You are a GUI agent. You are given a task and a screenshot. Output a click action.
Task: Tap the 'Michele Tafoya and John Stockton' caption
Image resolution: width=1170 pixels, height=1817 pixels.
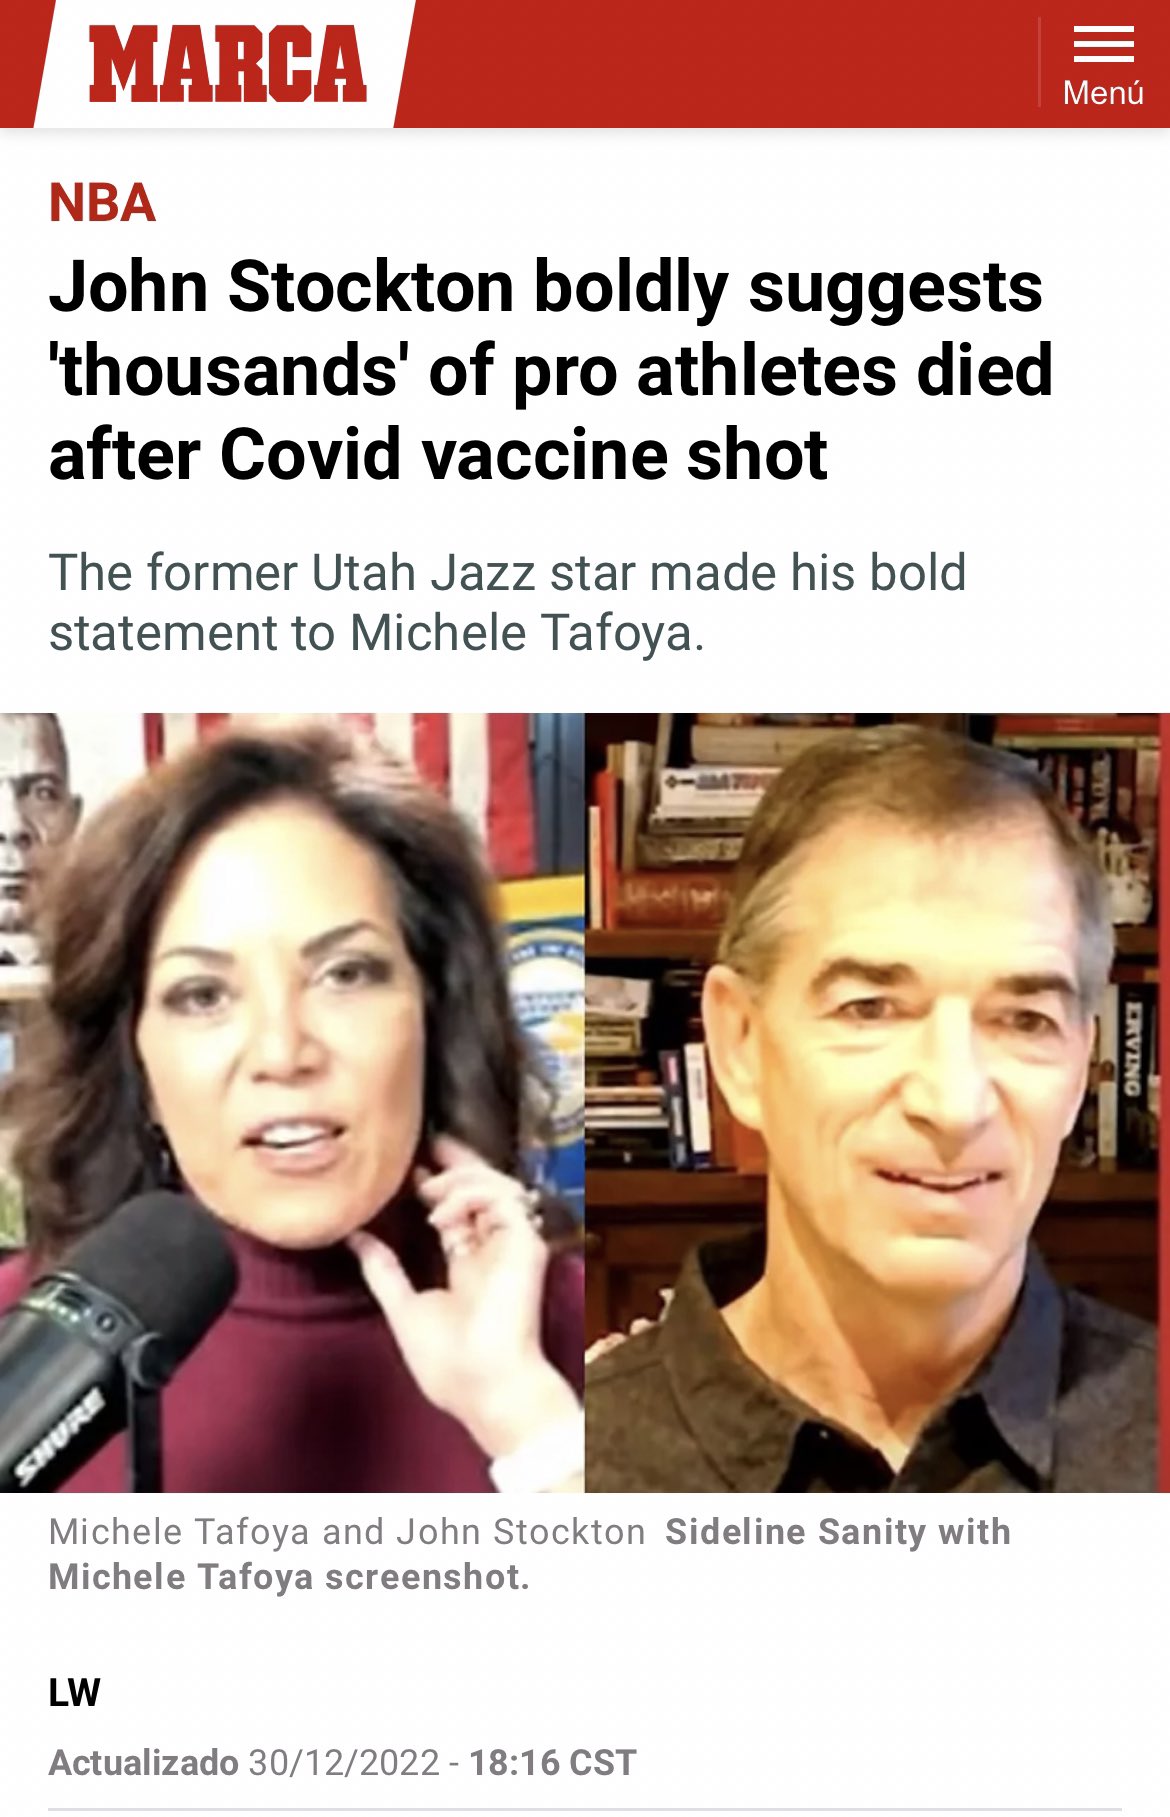(347, 1532)
